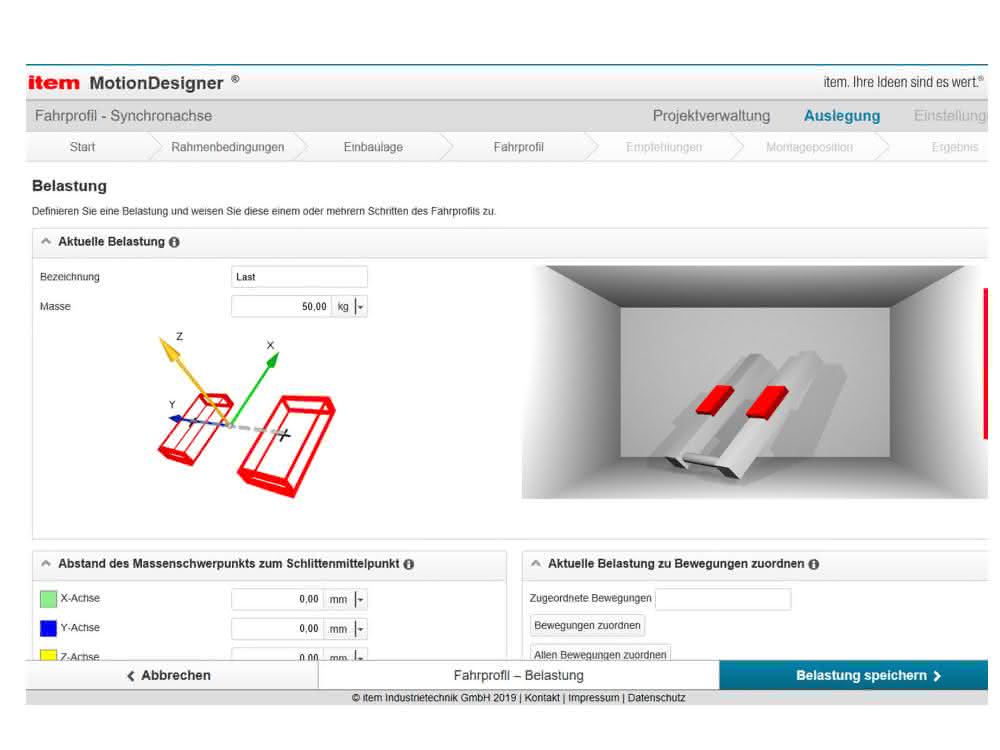The image size is (1000, 750).
Task: Open the Kontakt footer link
Action: coord(542,698)
